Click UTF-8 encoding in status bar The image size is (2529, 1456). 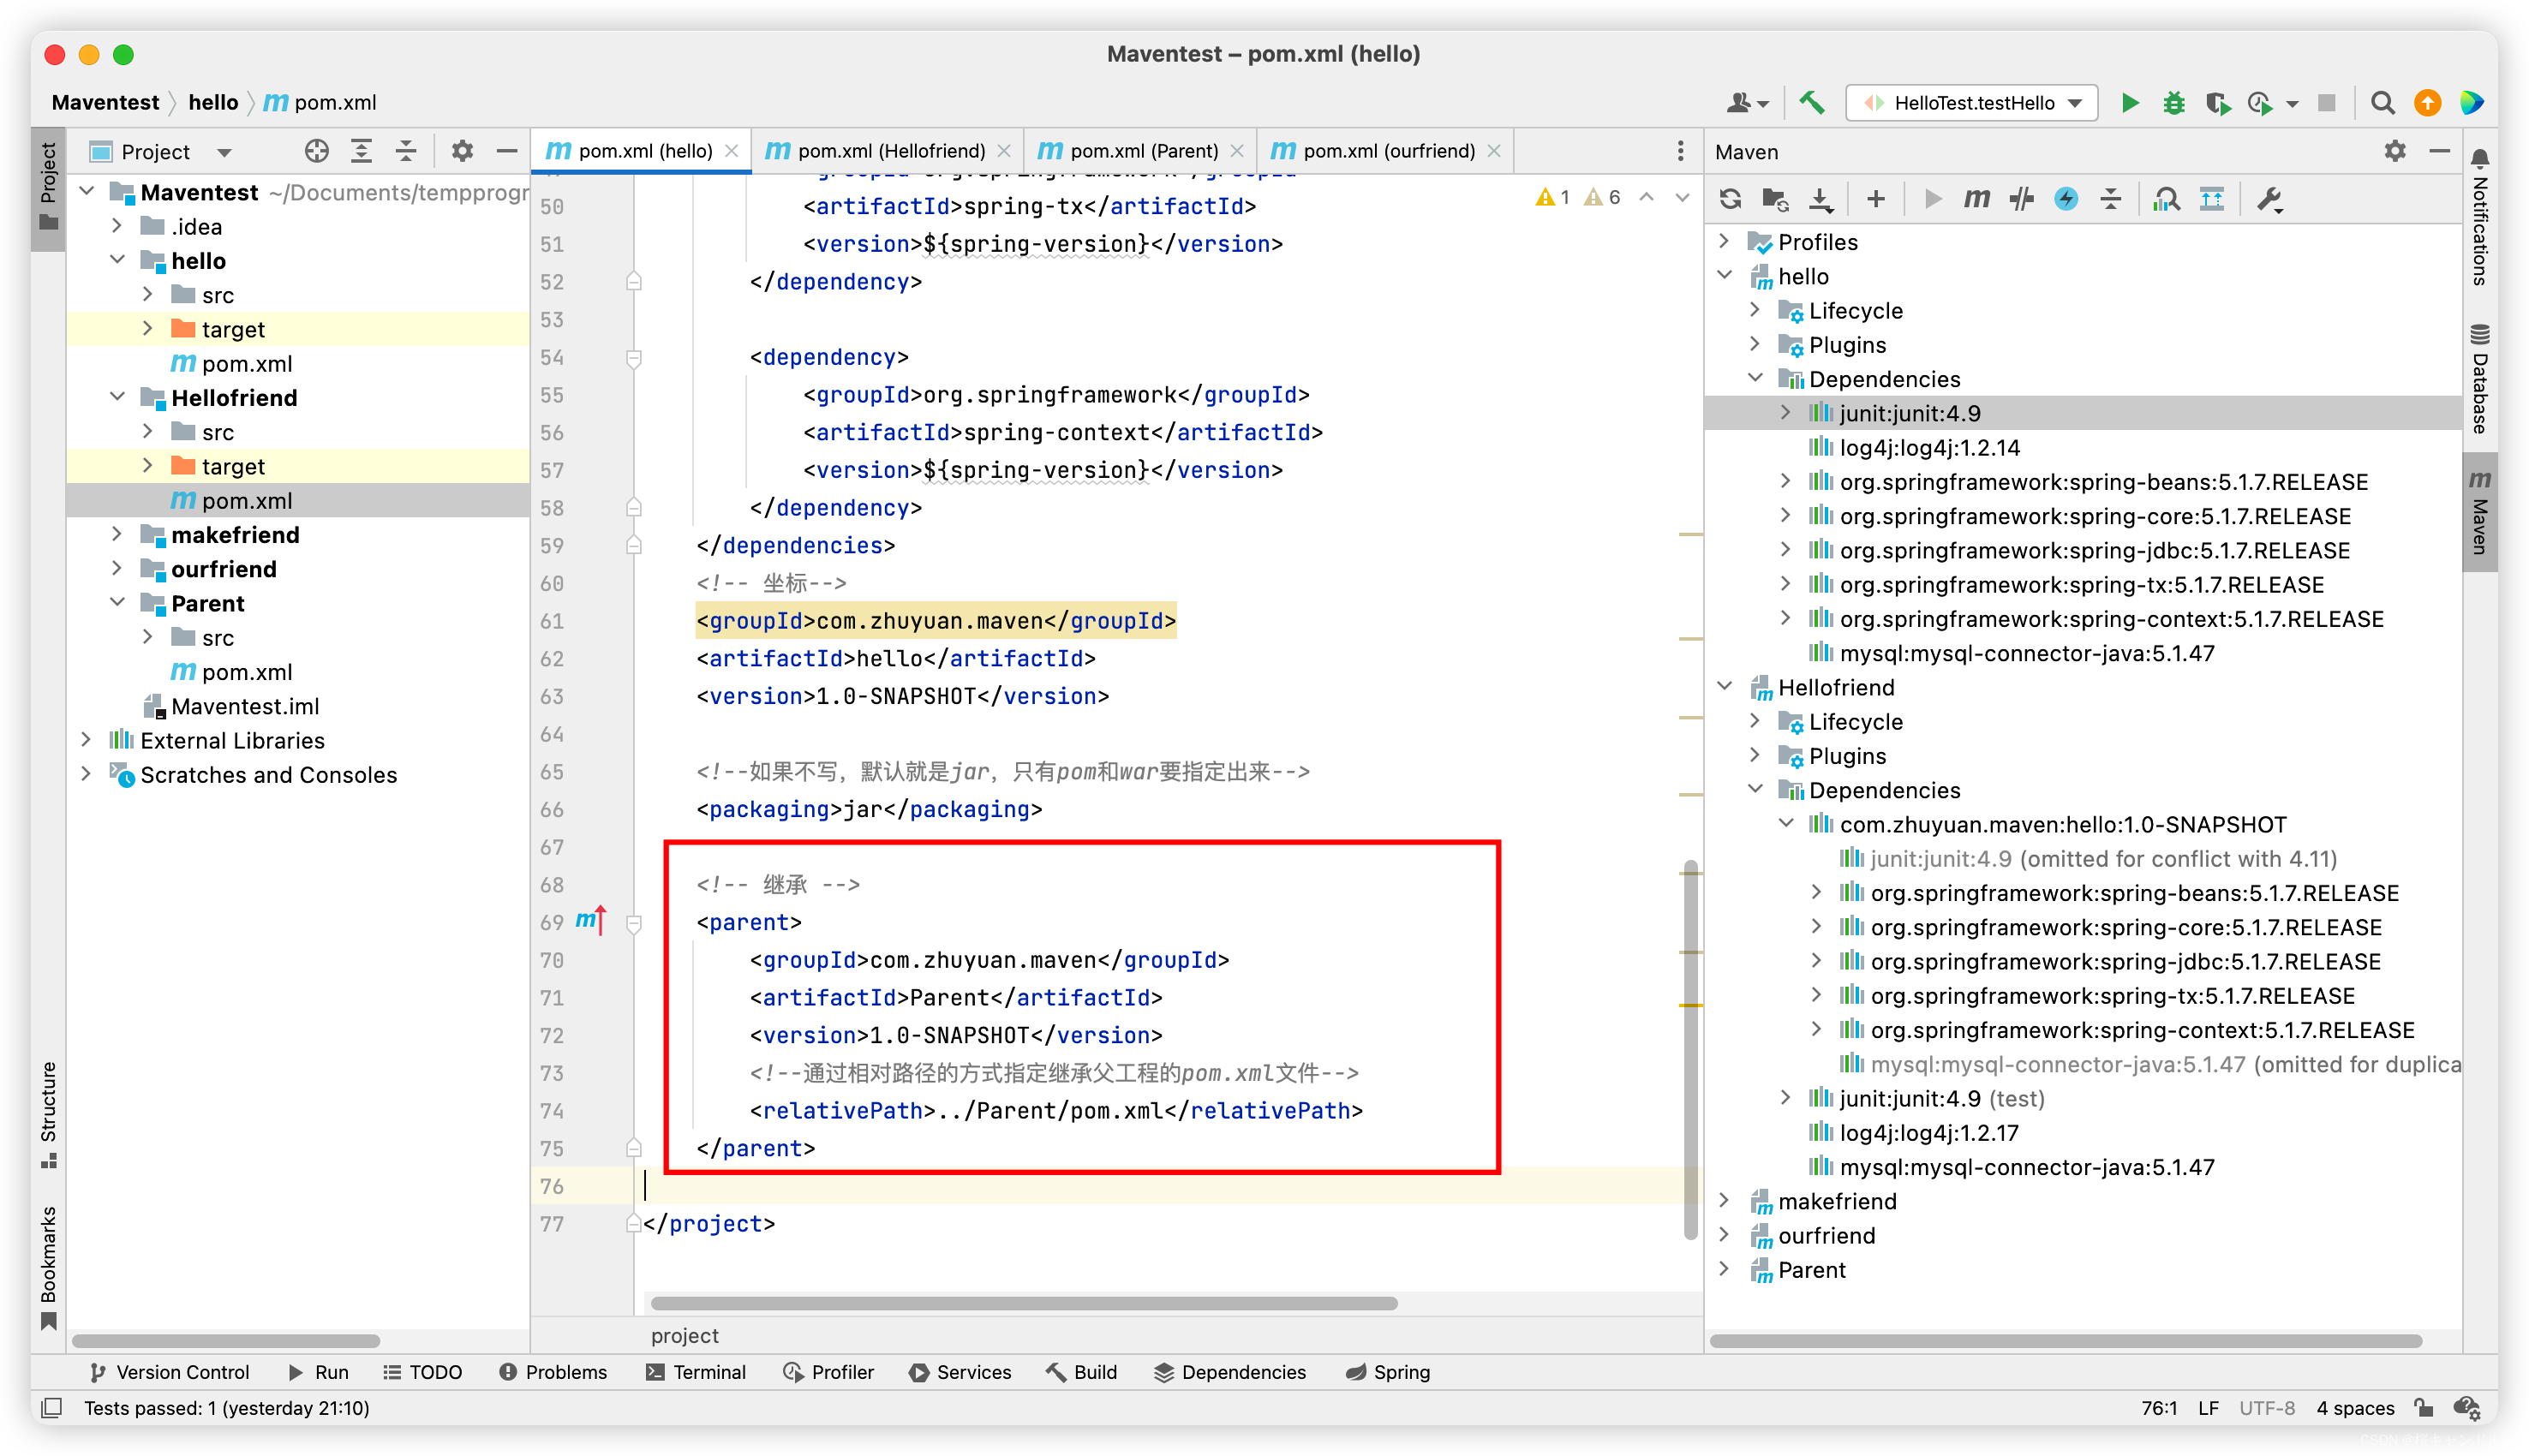click(x=2266, y=1407)
